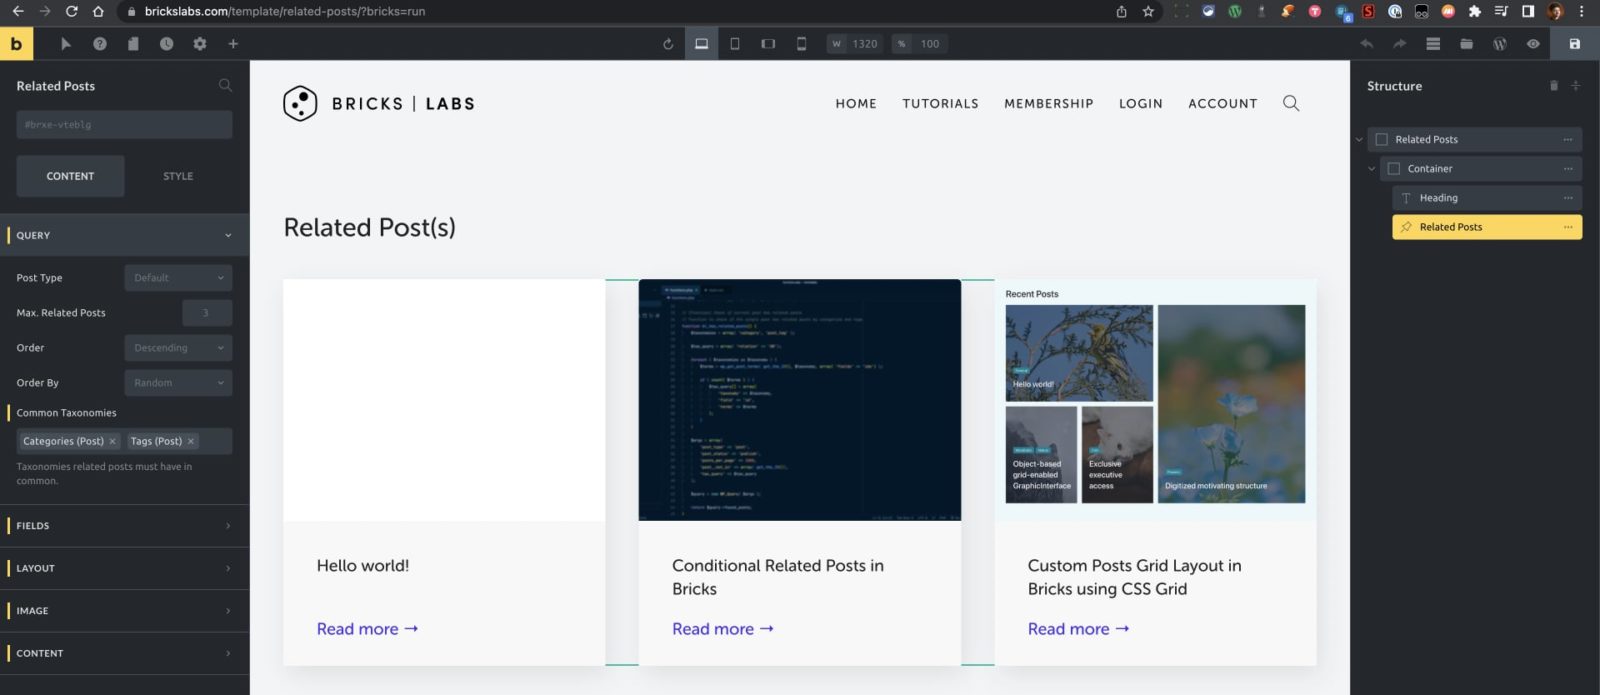Viewport: 1600px width, 695px height.
Task: Click the Max. Related Posts number field
Action: [207, 313]
